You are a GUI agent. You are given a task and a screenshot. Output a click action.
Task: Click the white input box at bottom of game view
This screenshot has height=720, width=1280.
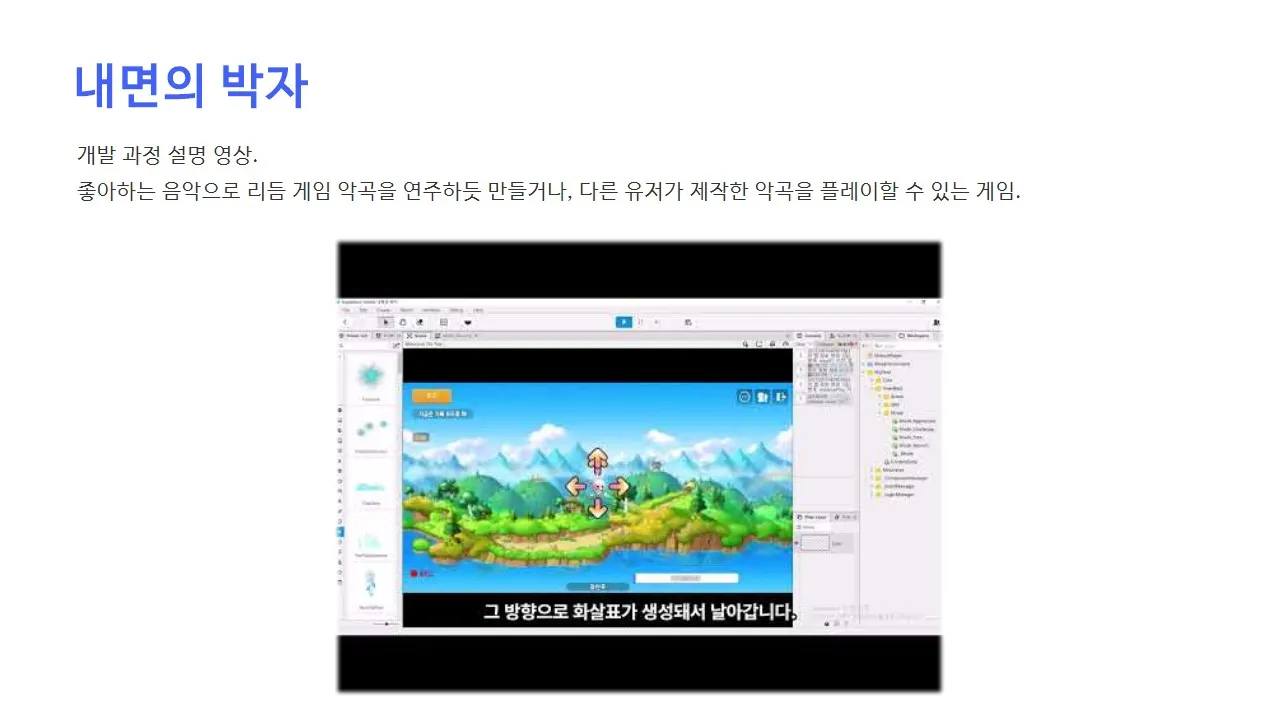pyautogui.click(x=687, y=578)
